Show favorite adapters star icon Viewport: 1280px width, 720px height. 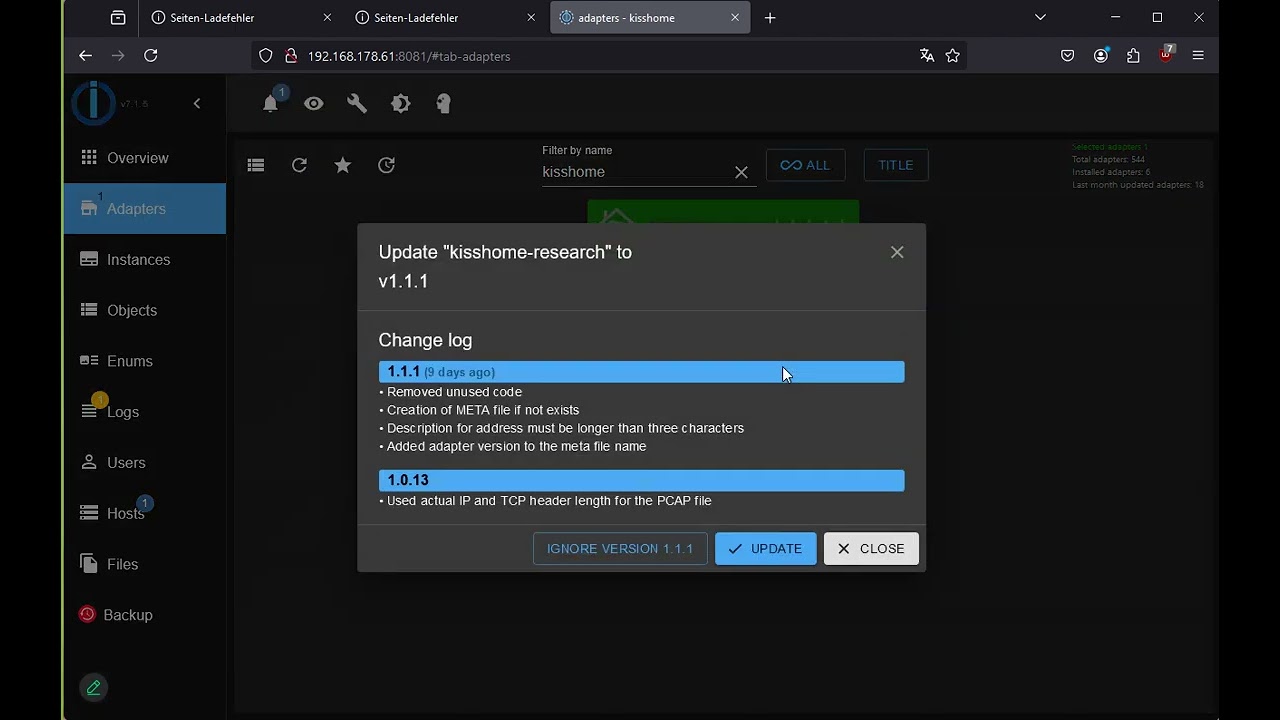click(x=343, y=165)
